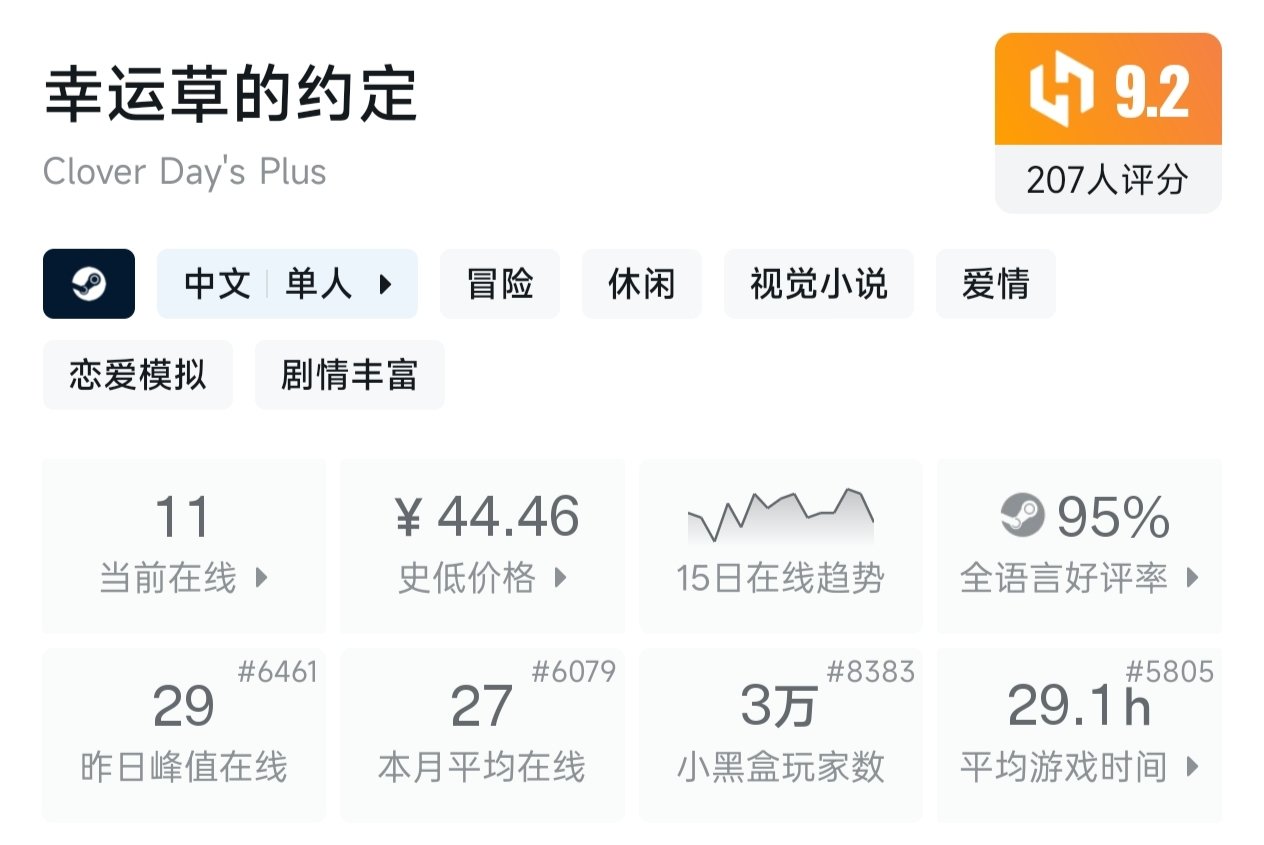Expand 当前在线 details arrow

pos(261,578)
